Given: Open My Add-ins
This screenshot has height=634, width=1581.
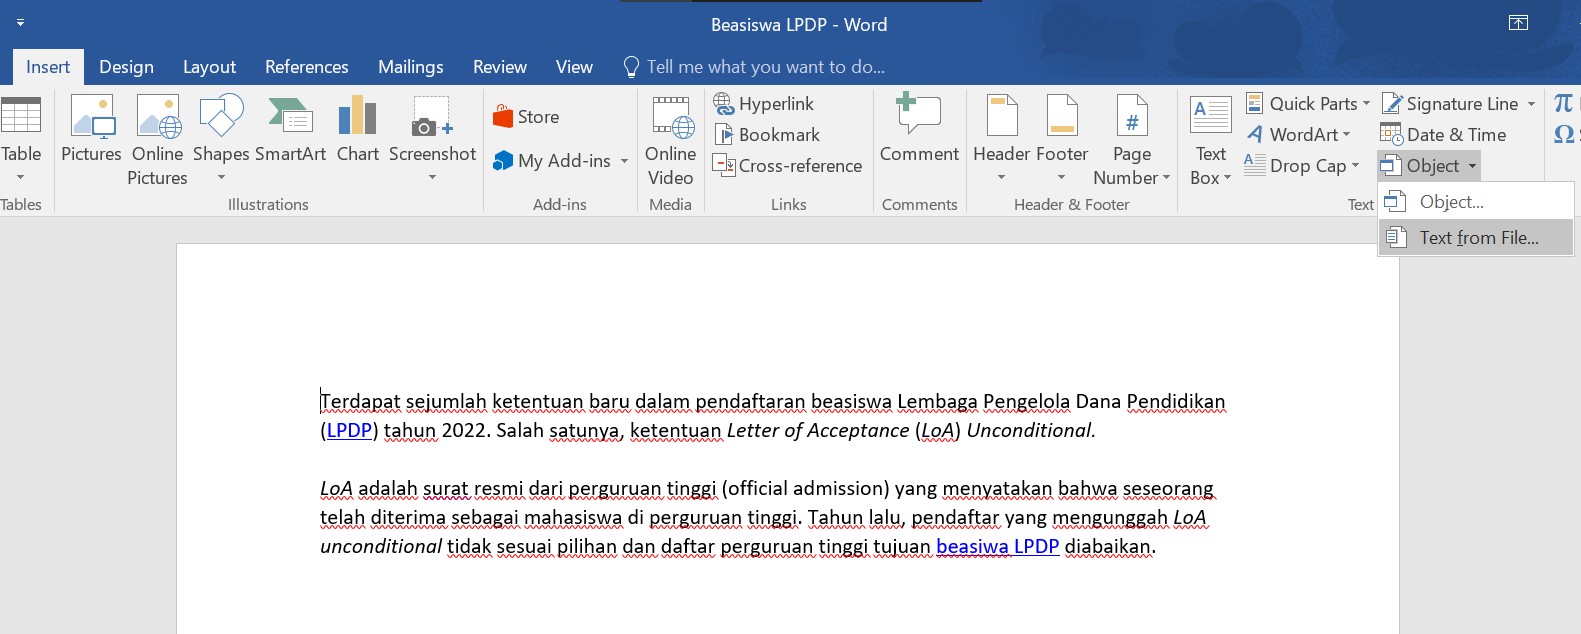Looking at the screenshot, I should tap(552, 161).
